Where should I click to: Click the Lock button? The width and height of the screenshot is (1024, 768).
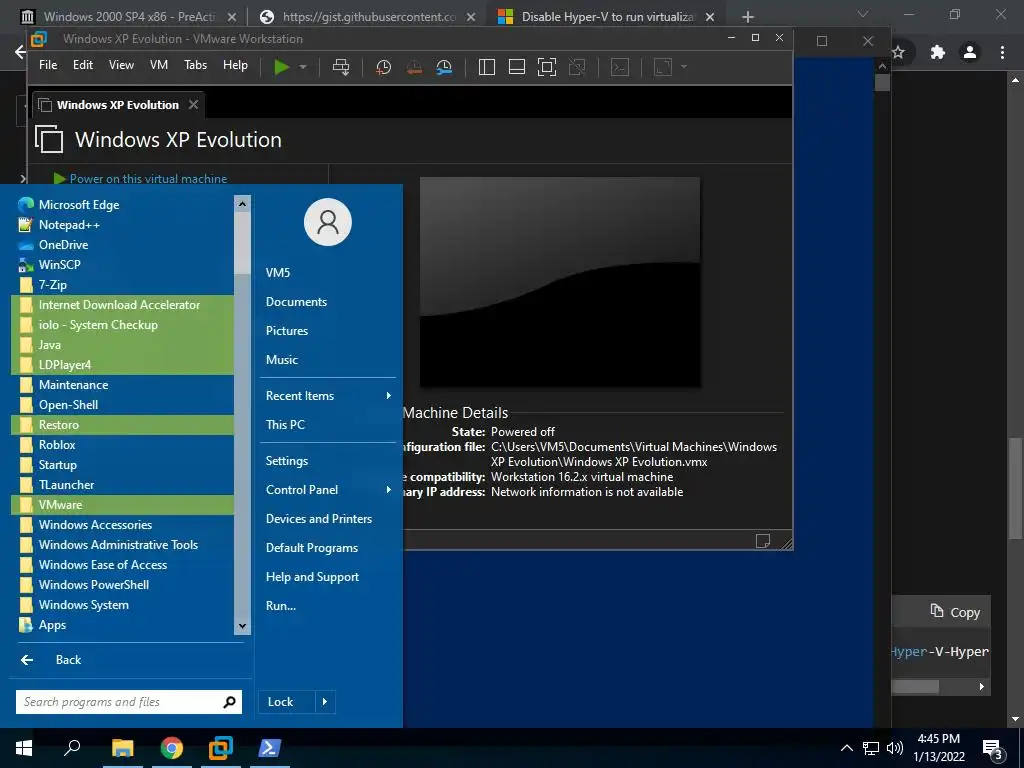(x=287, y=702)
